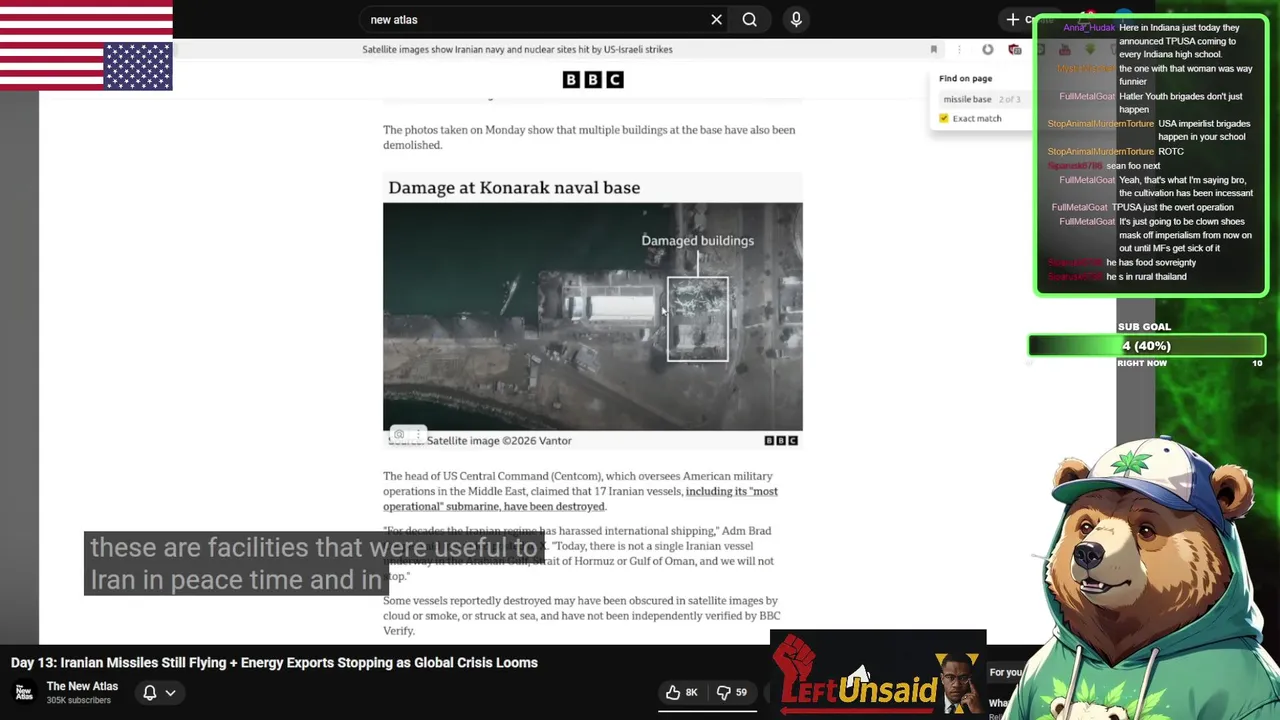Dislike the video with the thumbs-down button
The height and width of the screenshot is (720, 1280).
click(x=732, y=692)
